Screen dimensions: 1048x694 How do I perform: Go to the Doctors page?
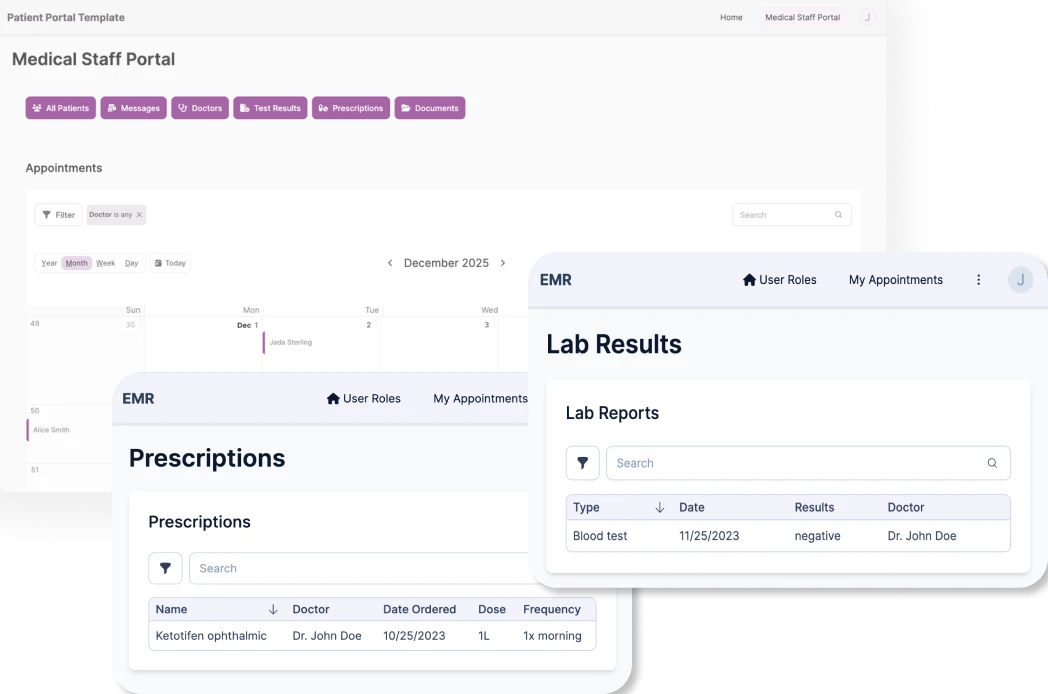click(200, 108)
